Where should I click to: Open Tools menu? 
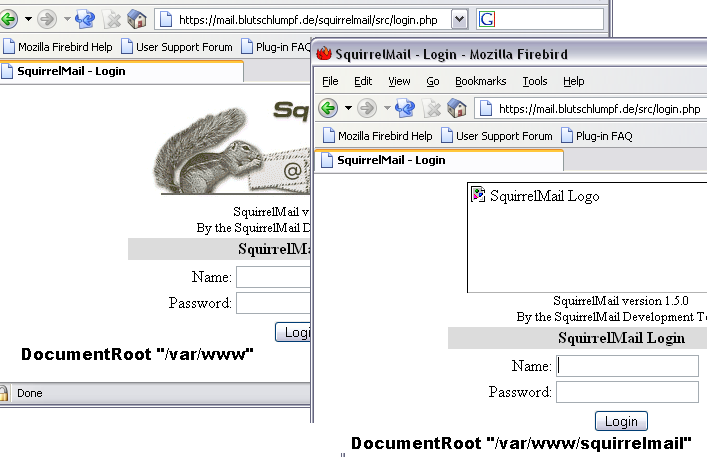pos(535,81)
